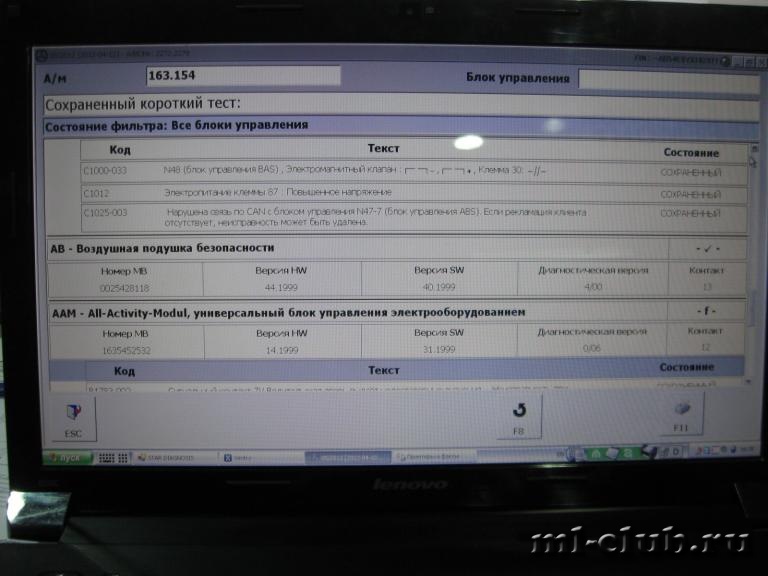768x576 pixels.
Task: Click the Версия HW value 14.1999
Action: [282, 350]
